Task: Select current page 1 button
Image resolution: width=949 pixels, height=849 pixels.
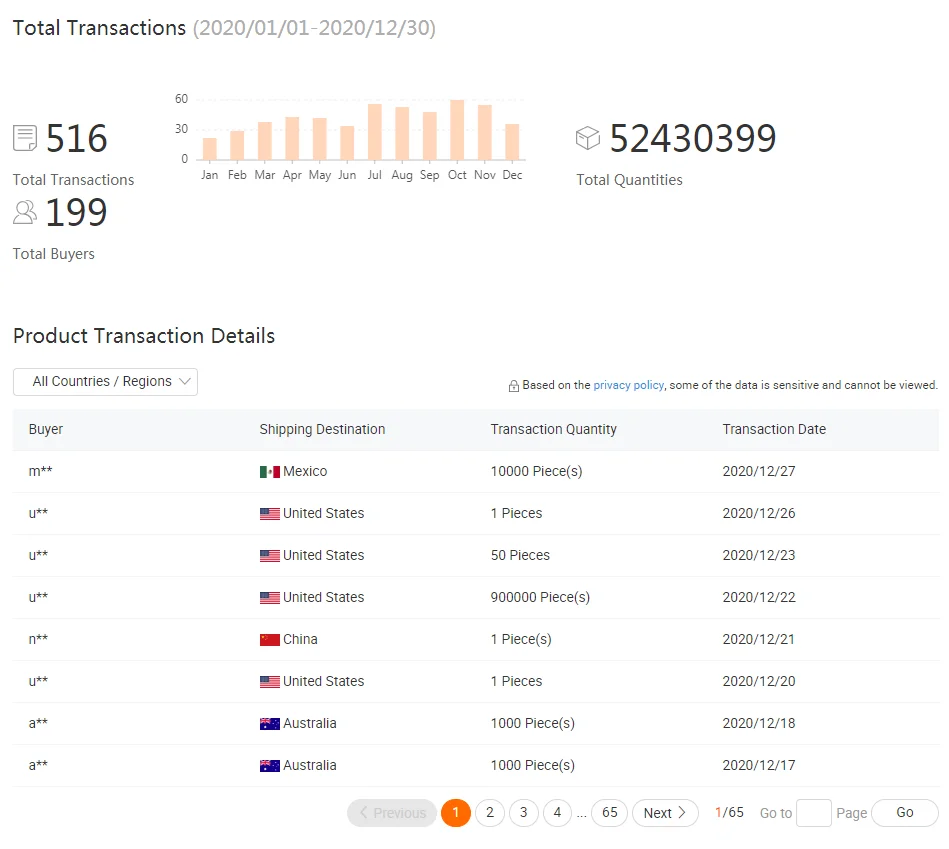Action: (455, 813)
